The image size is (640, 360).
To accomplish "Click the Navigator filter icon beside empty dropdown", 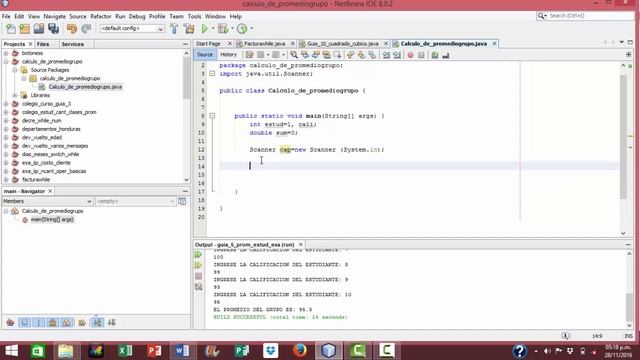I will pos(182,201).
